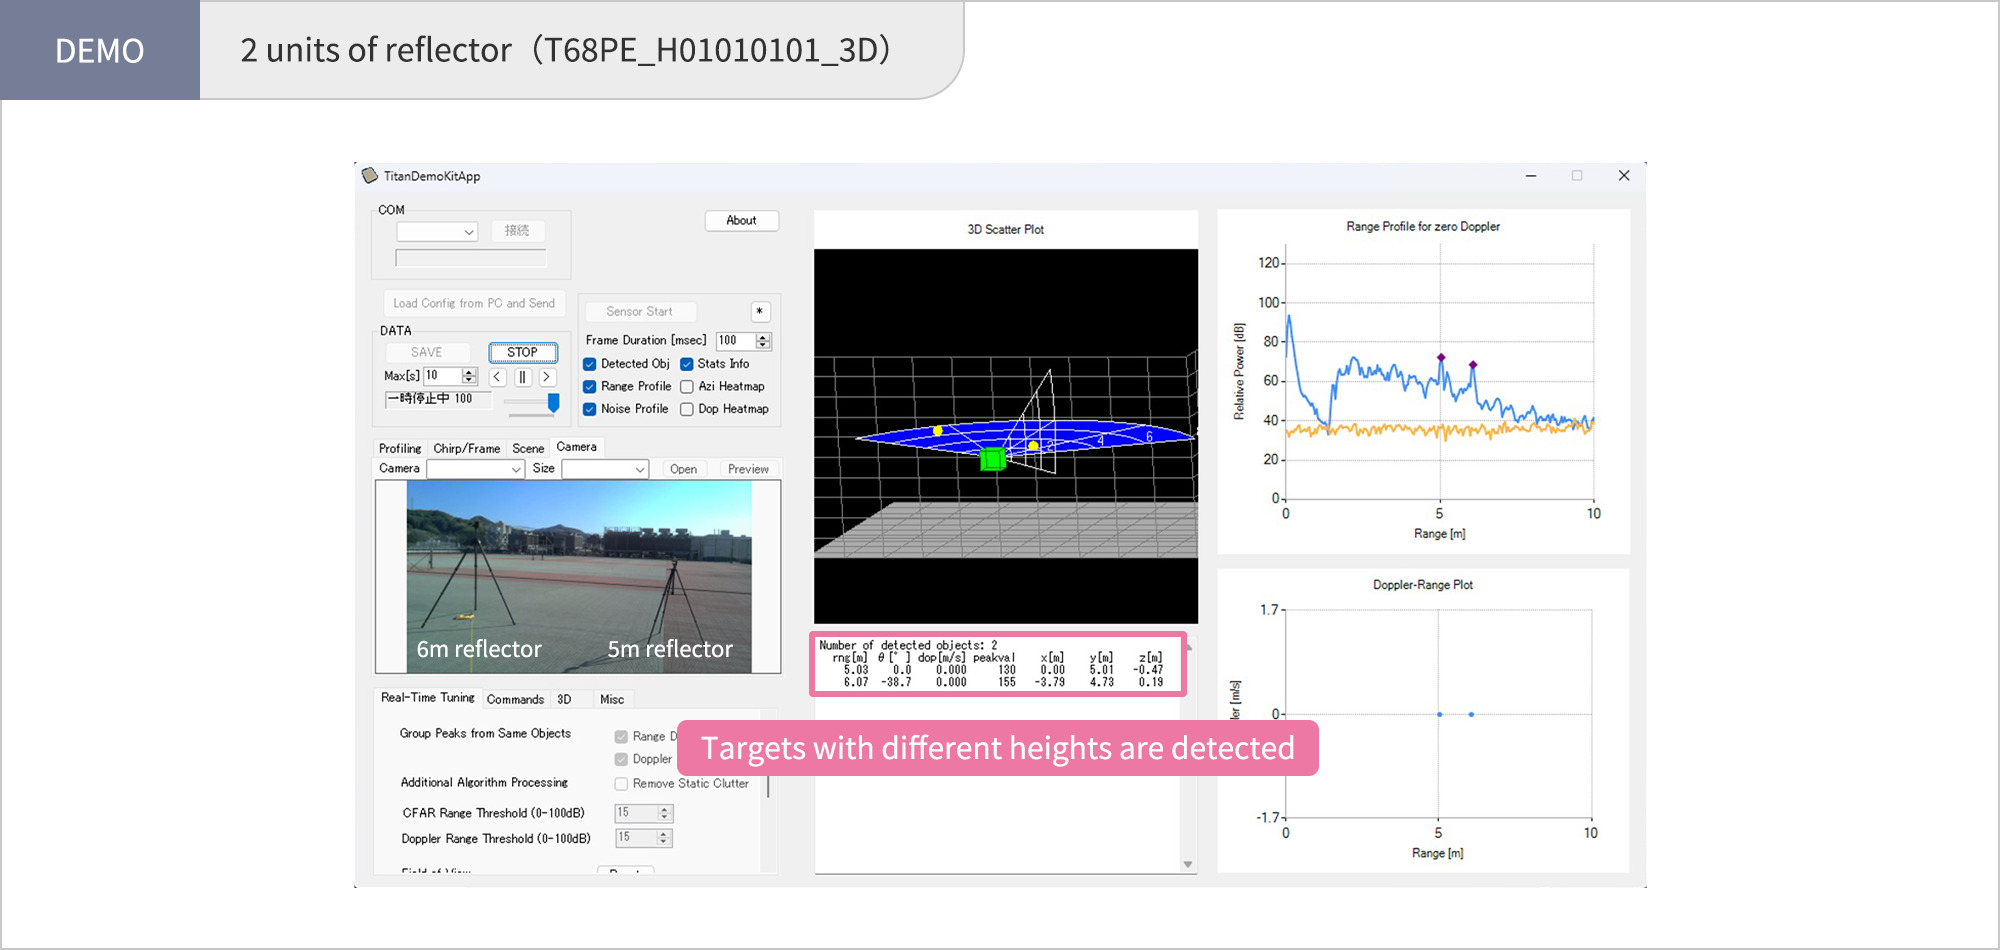Step to the previous frame arrow

coord(497,377)
